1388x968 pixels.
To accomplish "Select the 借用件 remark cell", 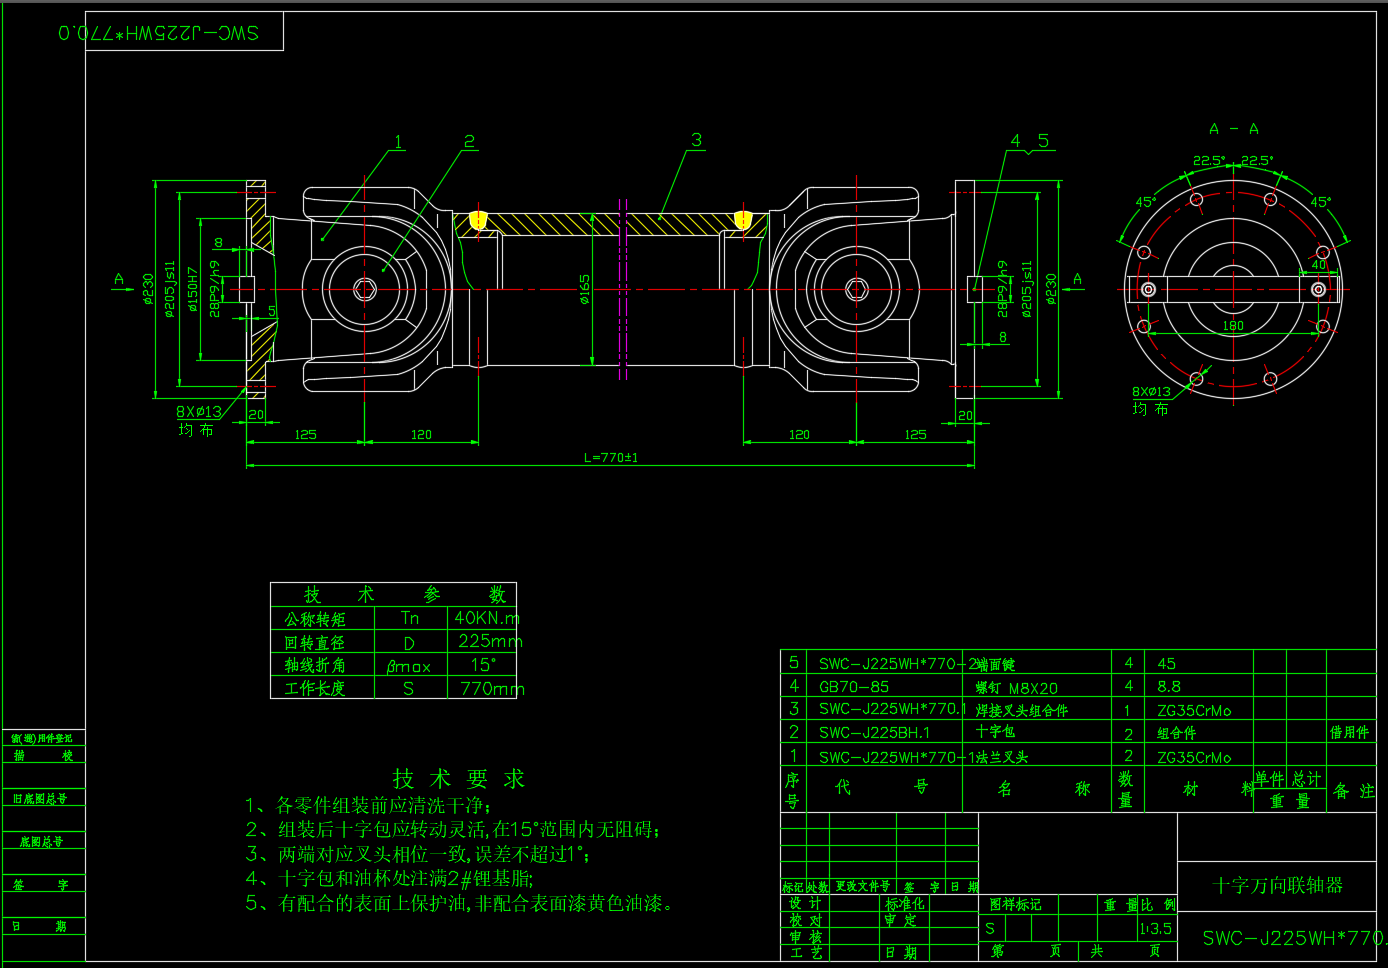I will (x=1349, y=733).
